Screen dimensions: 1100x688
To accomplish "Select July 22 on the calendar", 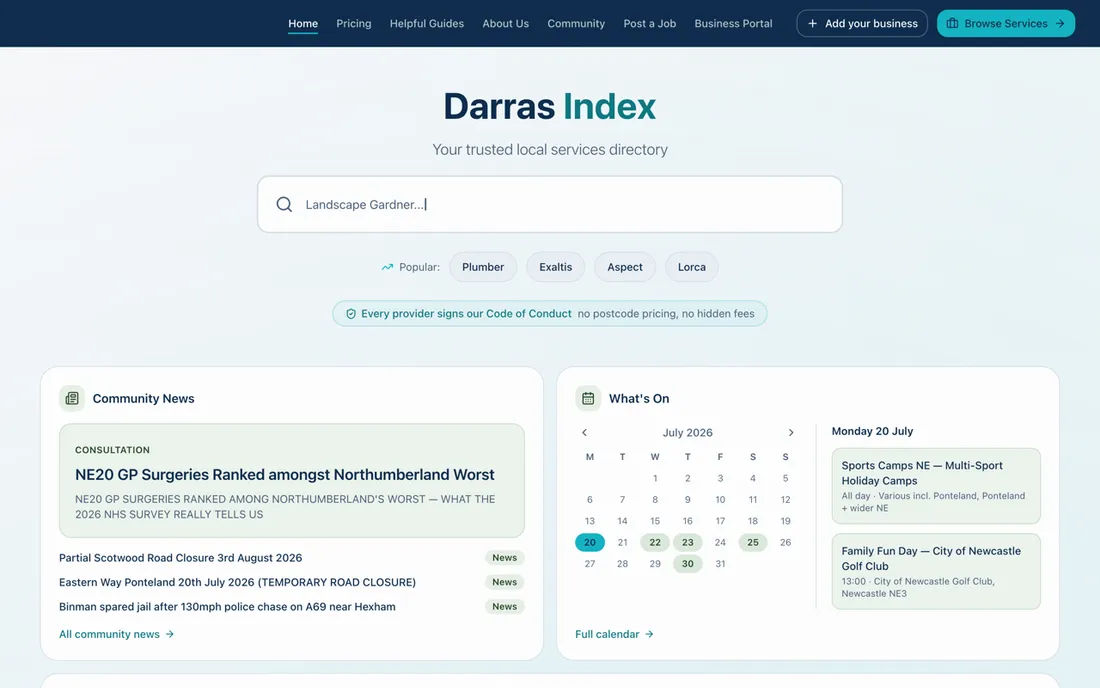I will (x=655, y=542).
